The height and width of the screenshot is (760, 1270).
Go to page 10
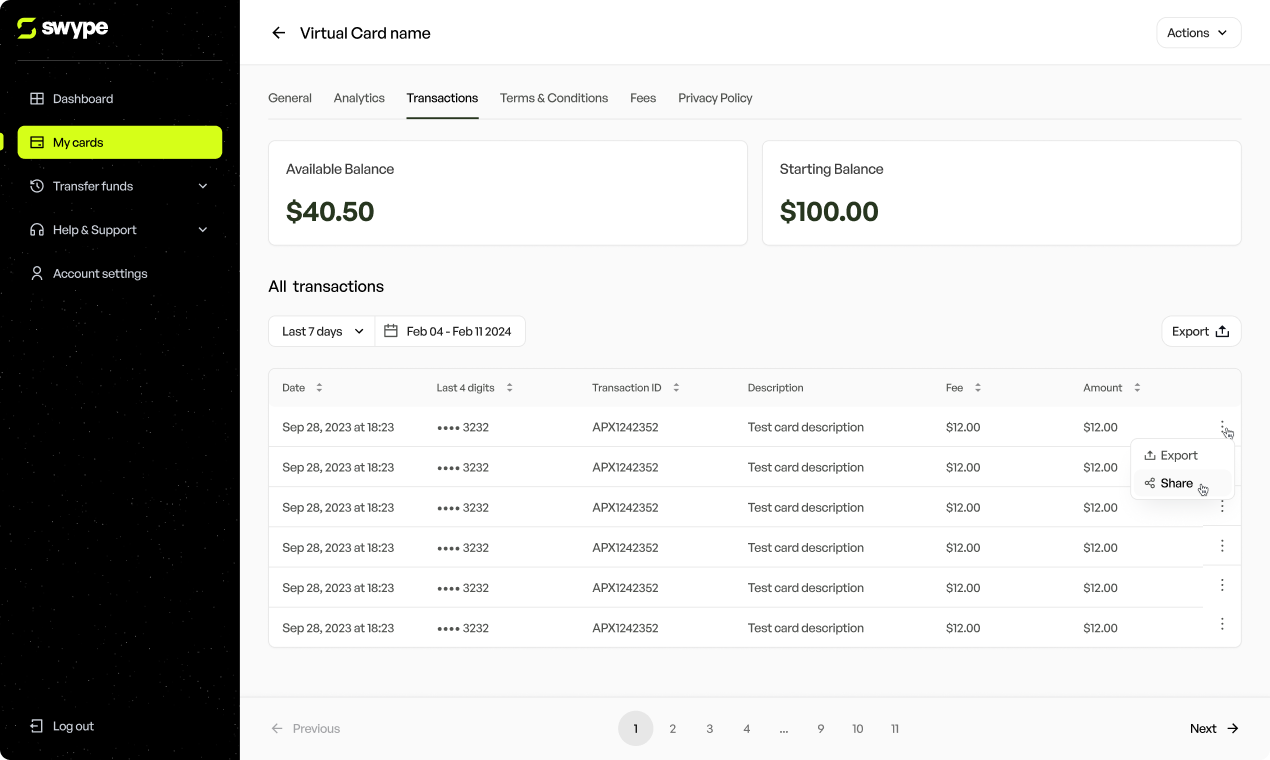(x=857, y=729)
